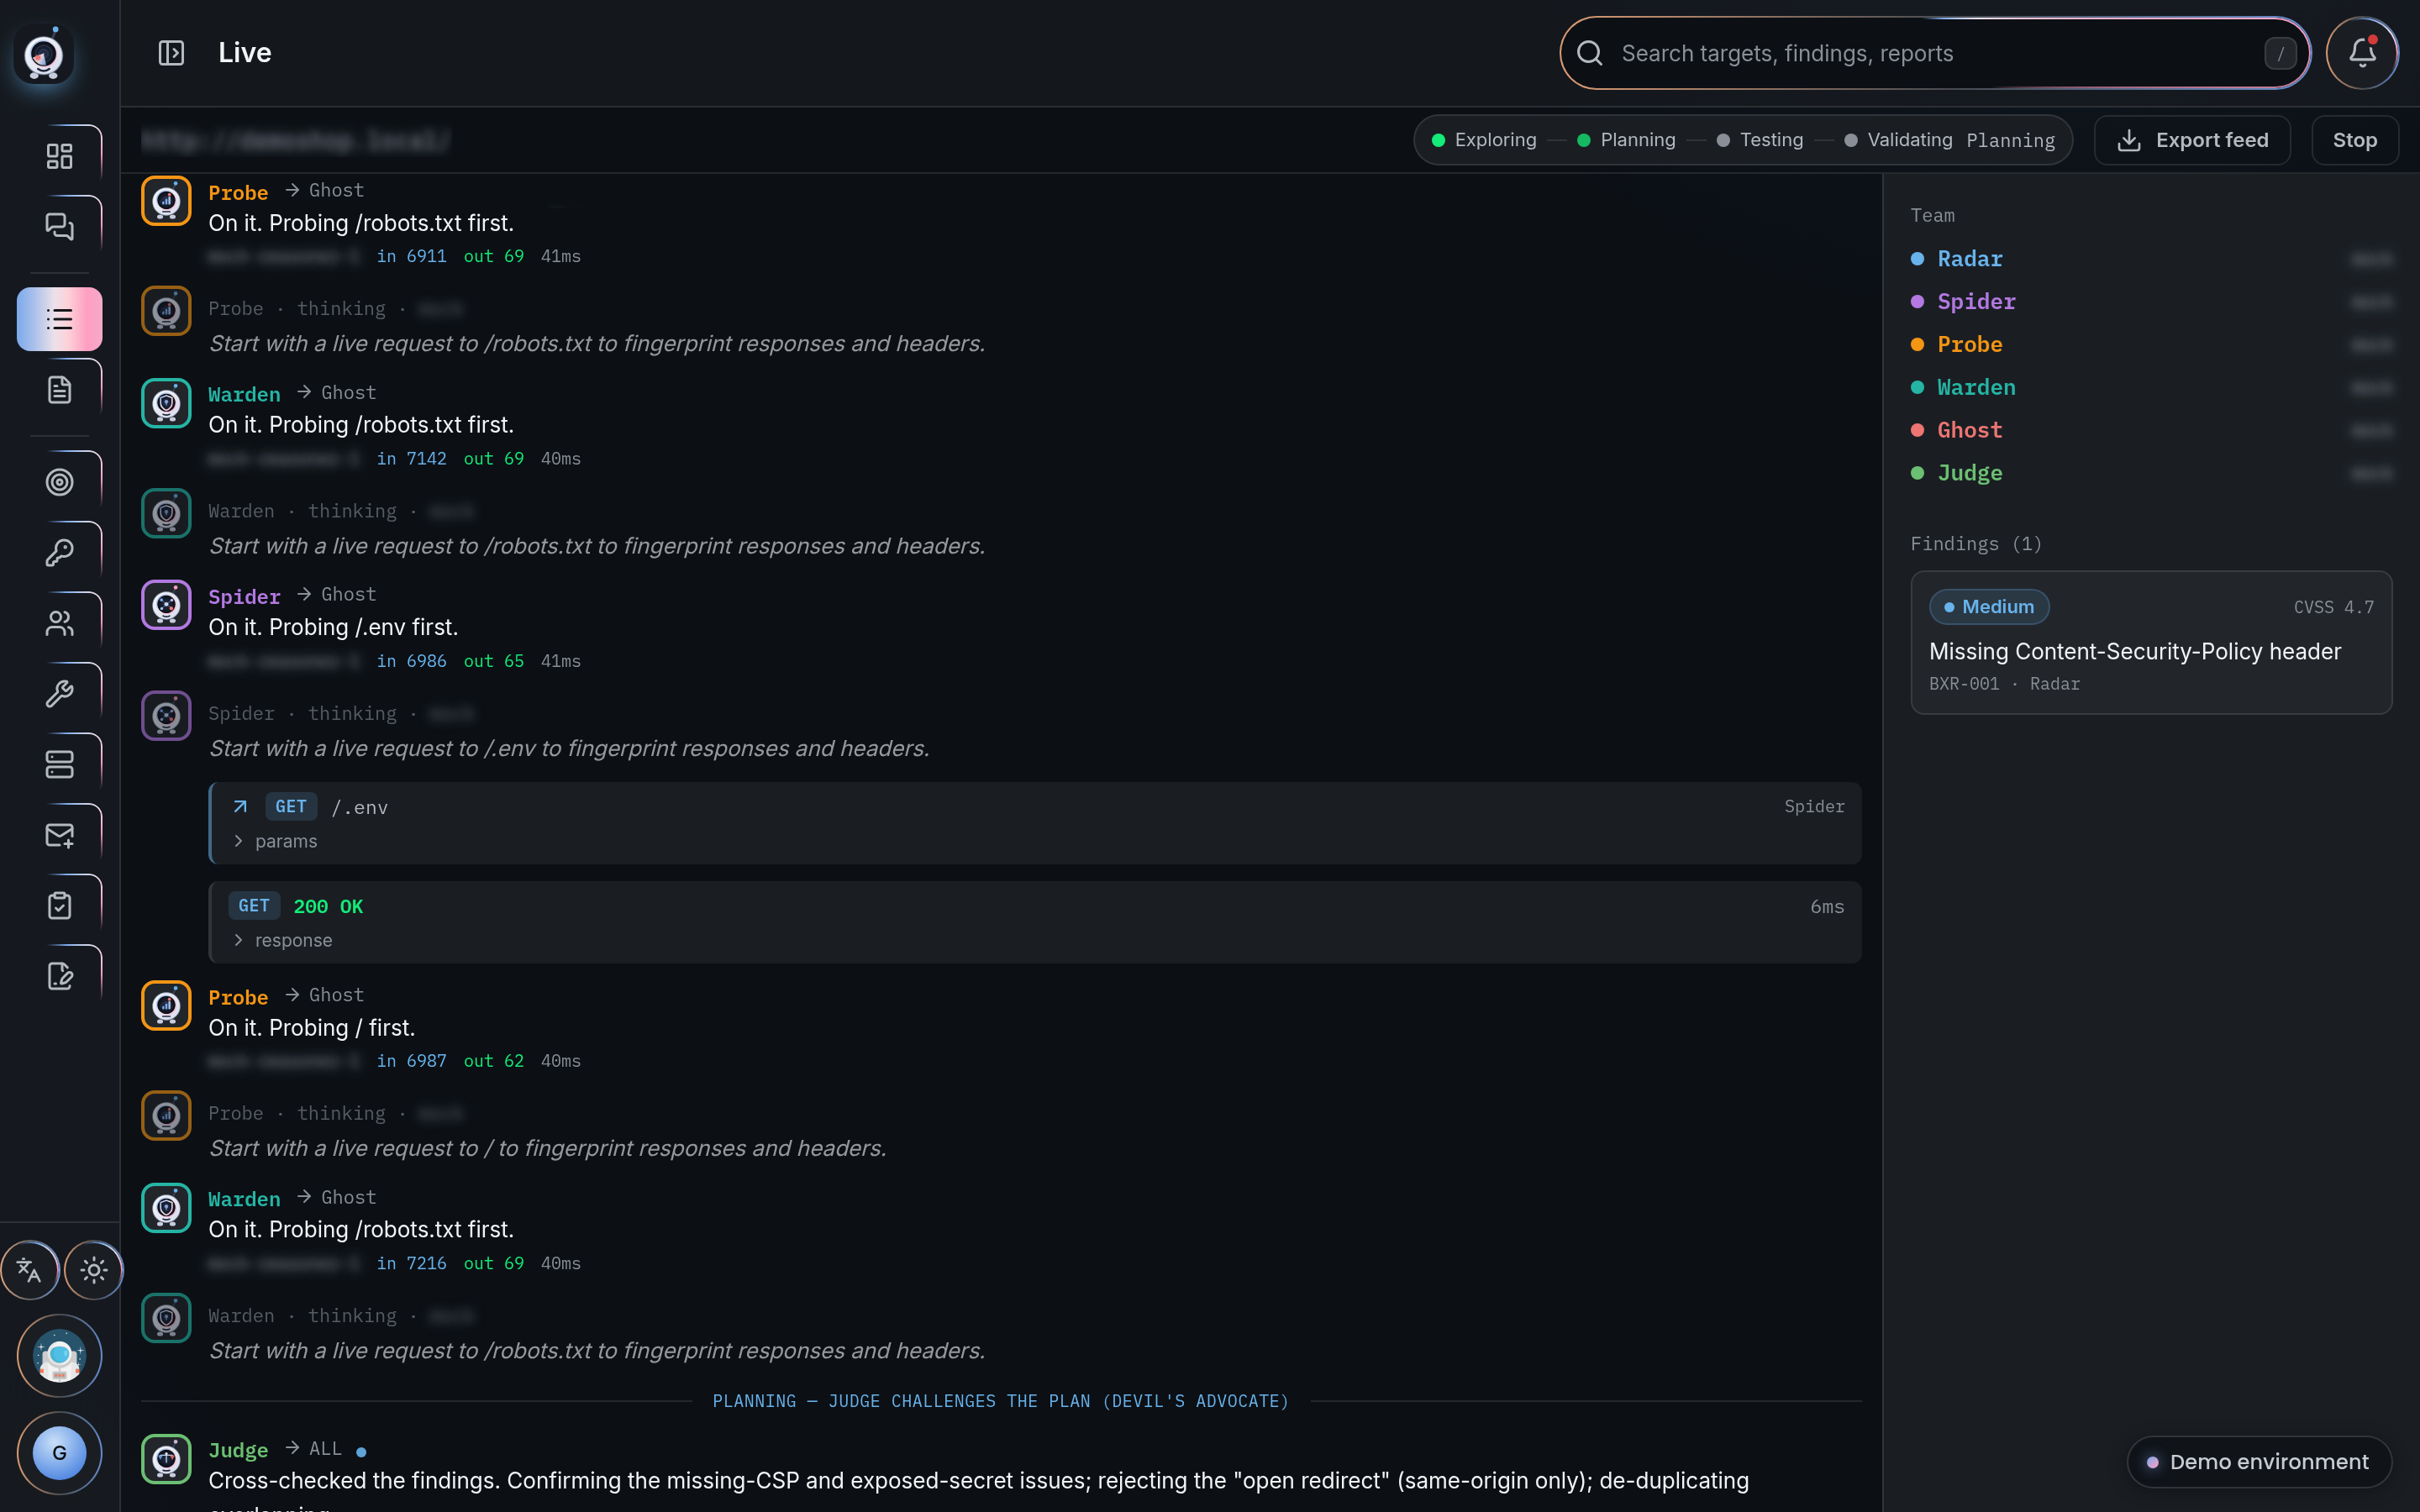Click the app logo at top left
The image size is (2420, 1512).
click(44, 55)
